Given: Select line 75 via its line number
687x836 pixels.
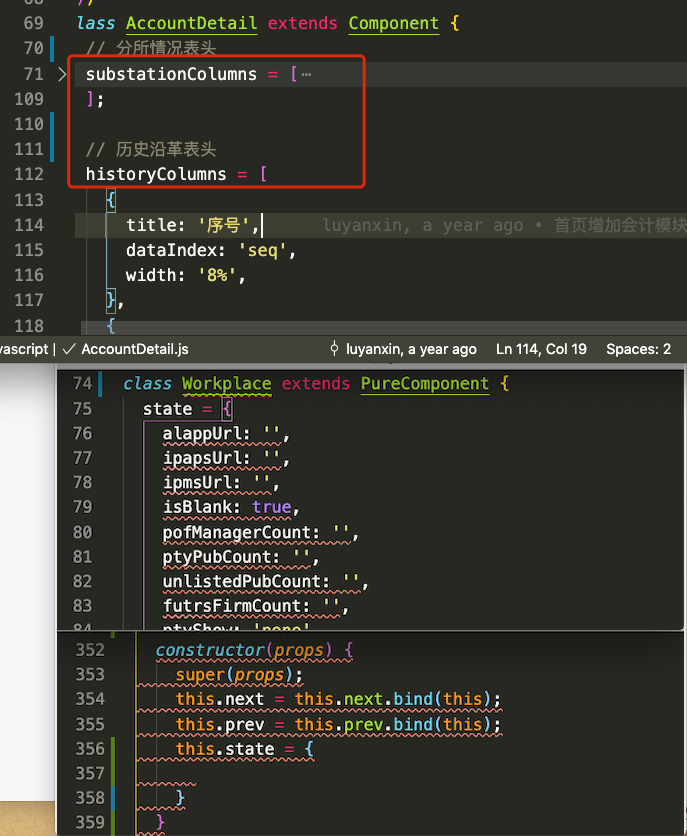Looking at the screenshot, I should [82, 409].
